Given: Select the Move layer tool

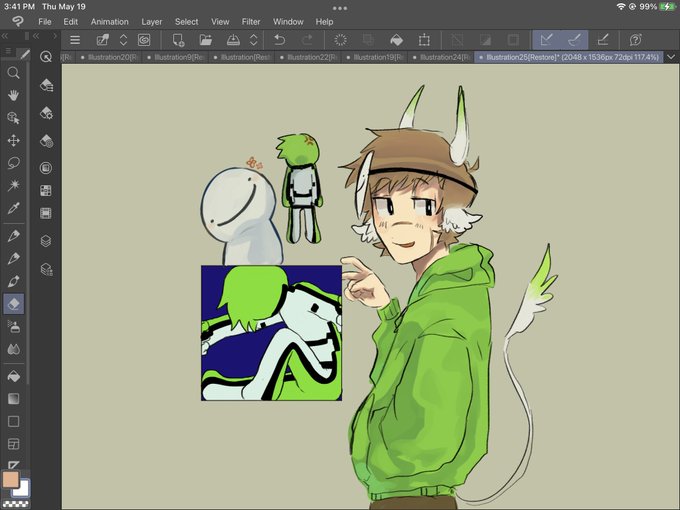Looking at the screenshot, I should 13,140.
